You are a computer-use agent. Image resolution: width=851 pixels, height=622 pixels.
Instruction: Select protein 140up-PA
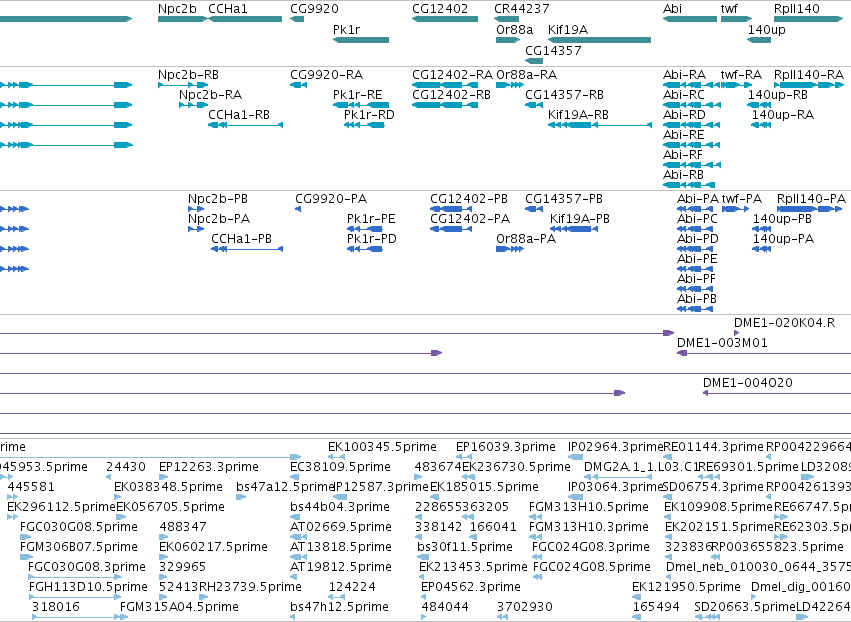(x=761, y=249)
